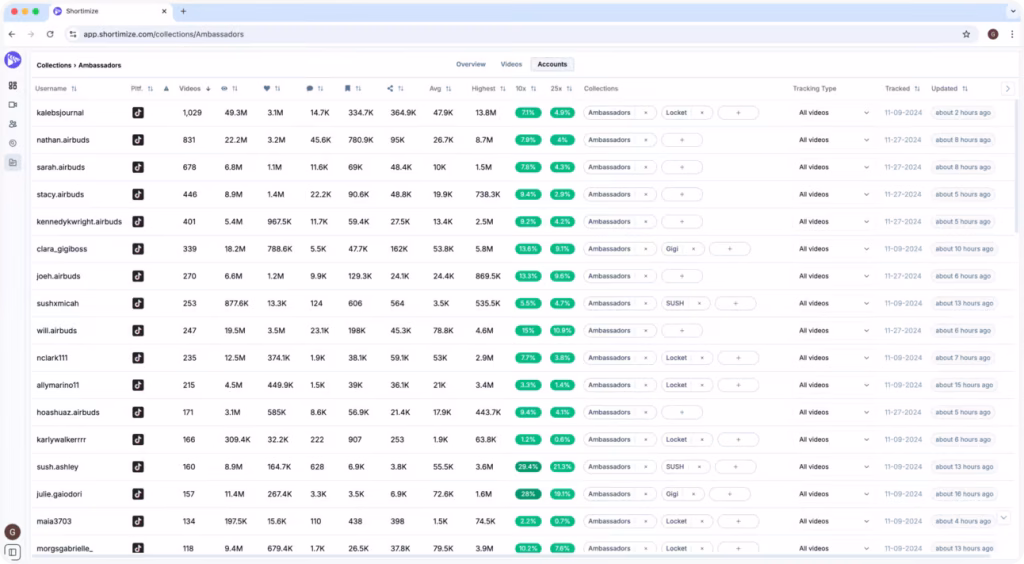Sort by the likes heart column
This screenshot has width=1024, height=564.
(x=267, y=89)
